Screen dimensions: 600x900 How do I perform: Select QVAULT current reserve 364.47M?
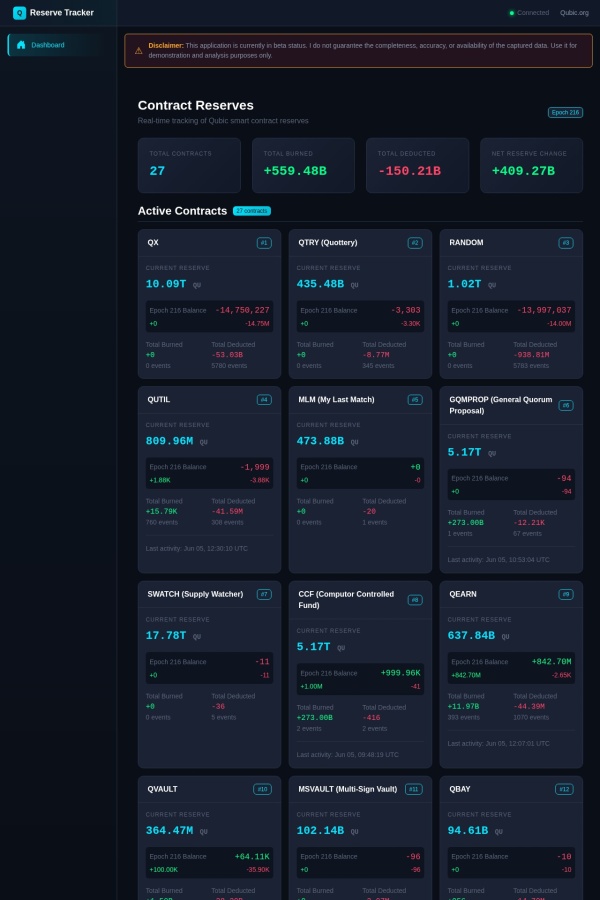pyautogui.click(x=169, y=831)
